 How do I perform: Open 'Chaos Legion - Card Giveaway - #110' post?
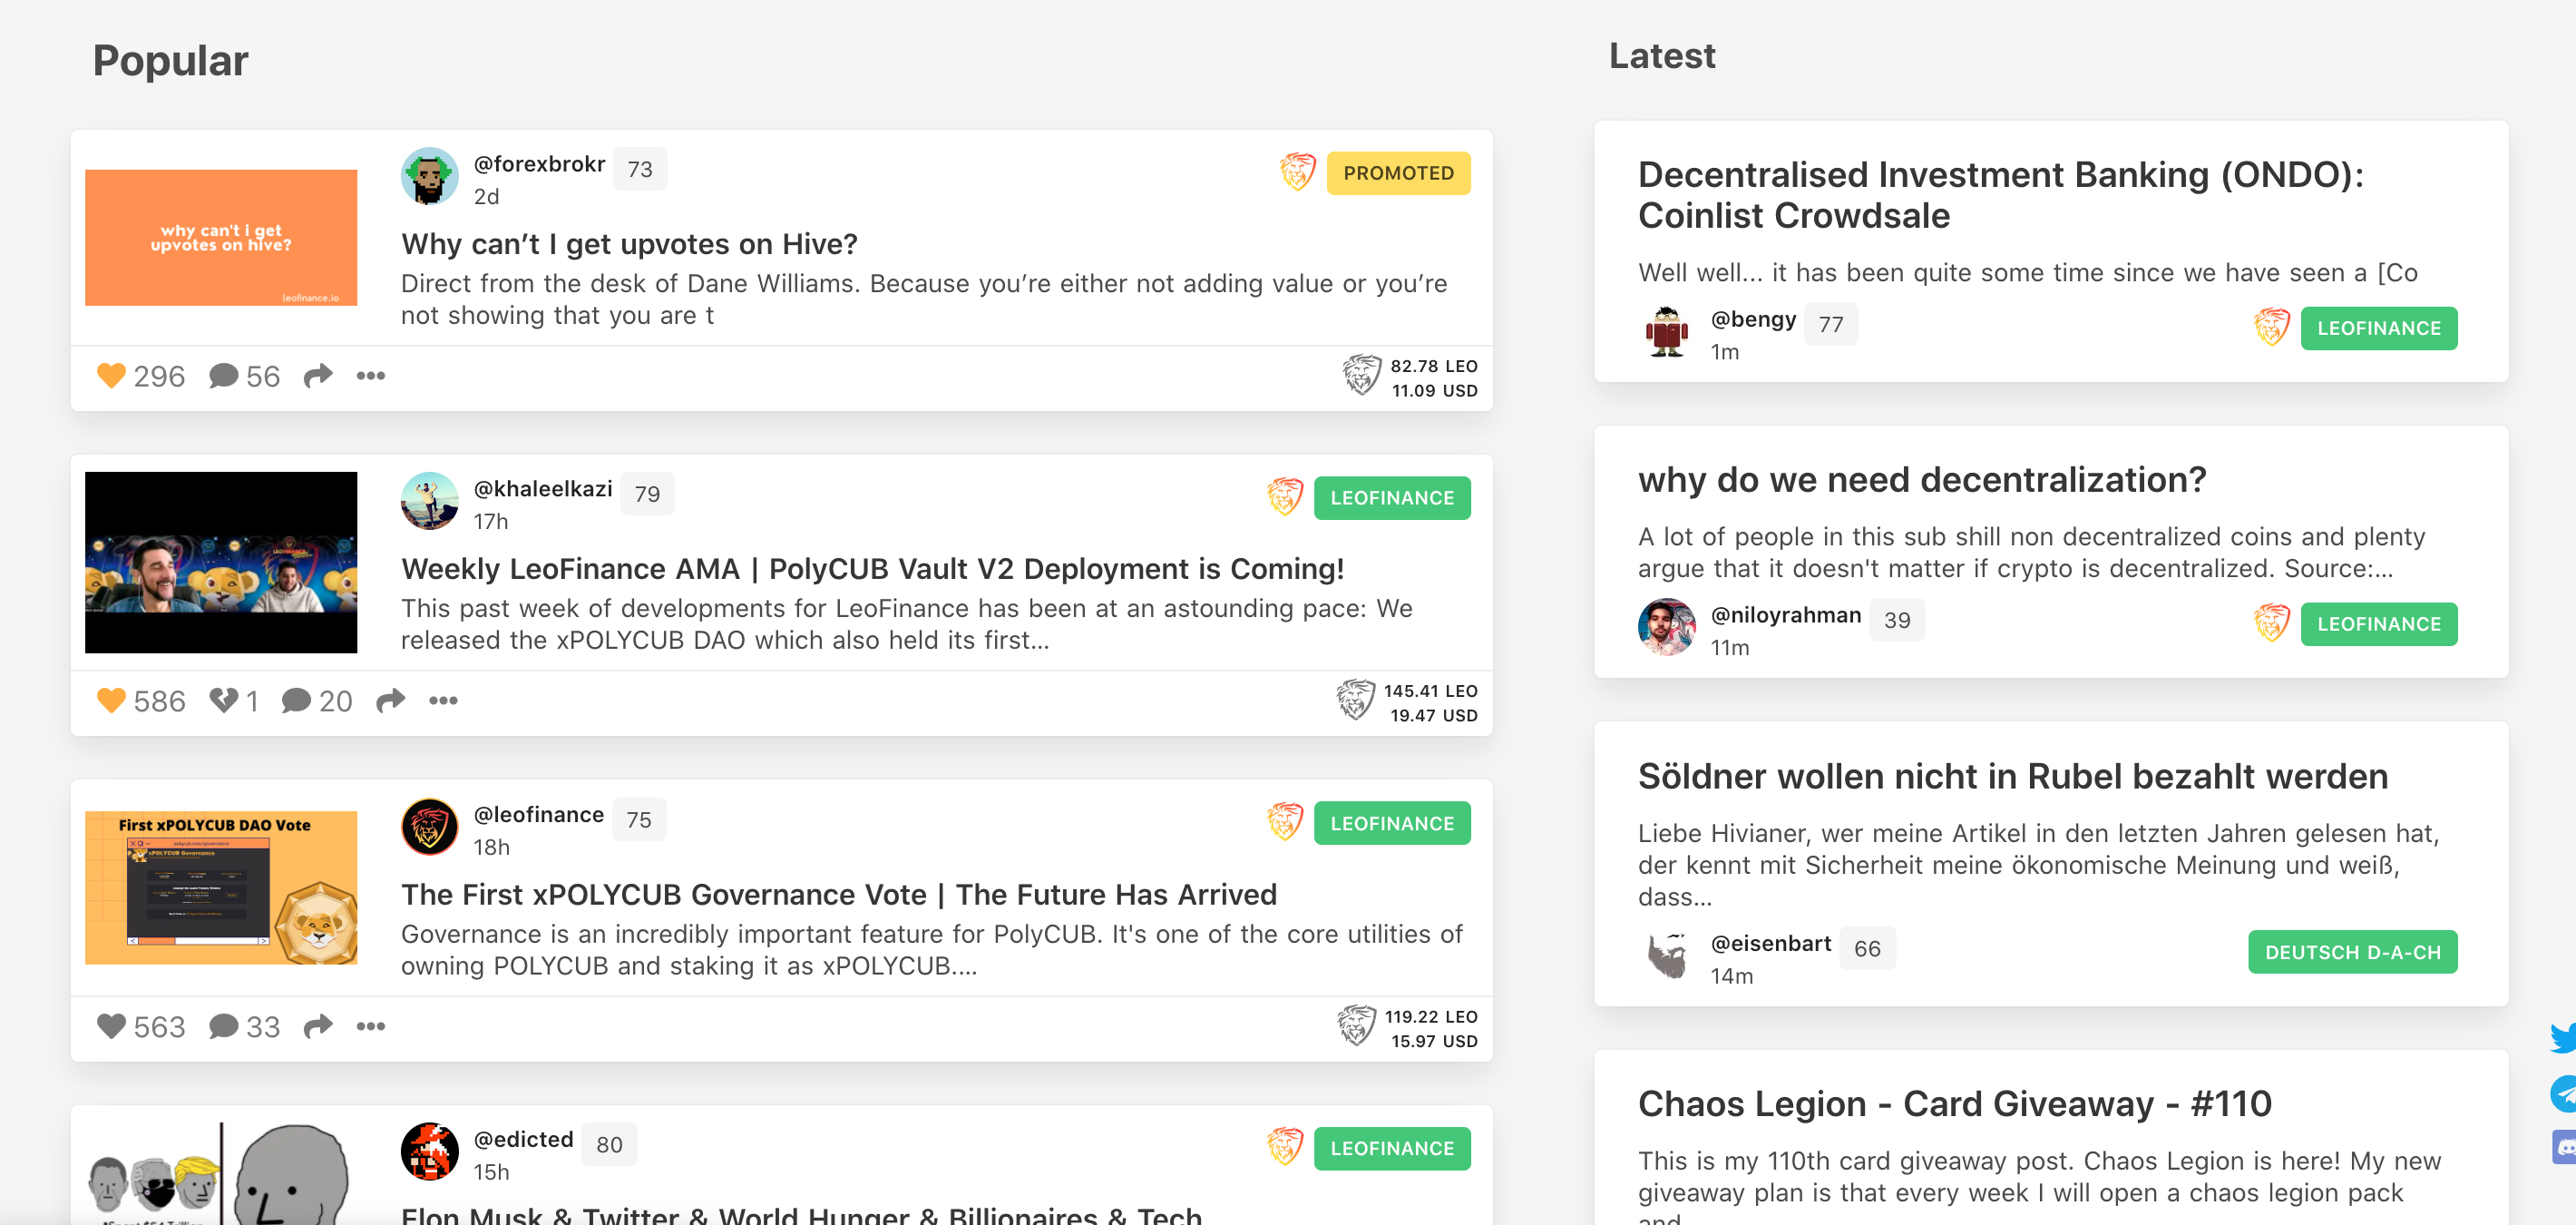1955,1104
